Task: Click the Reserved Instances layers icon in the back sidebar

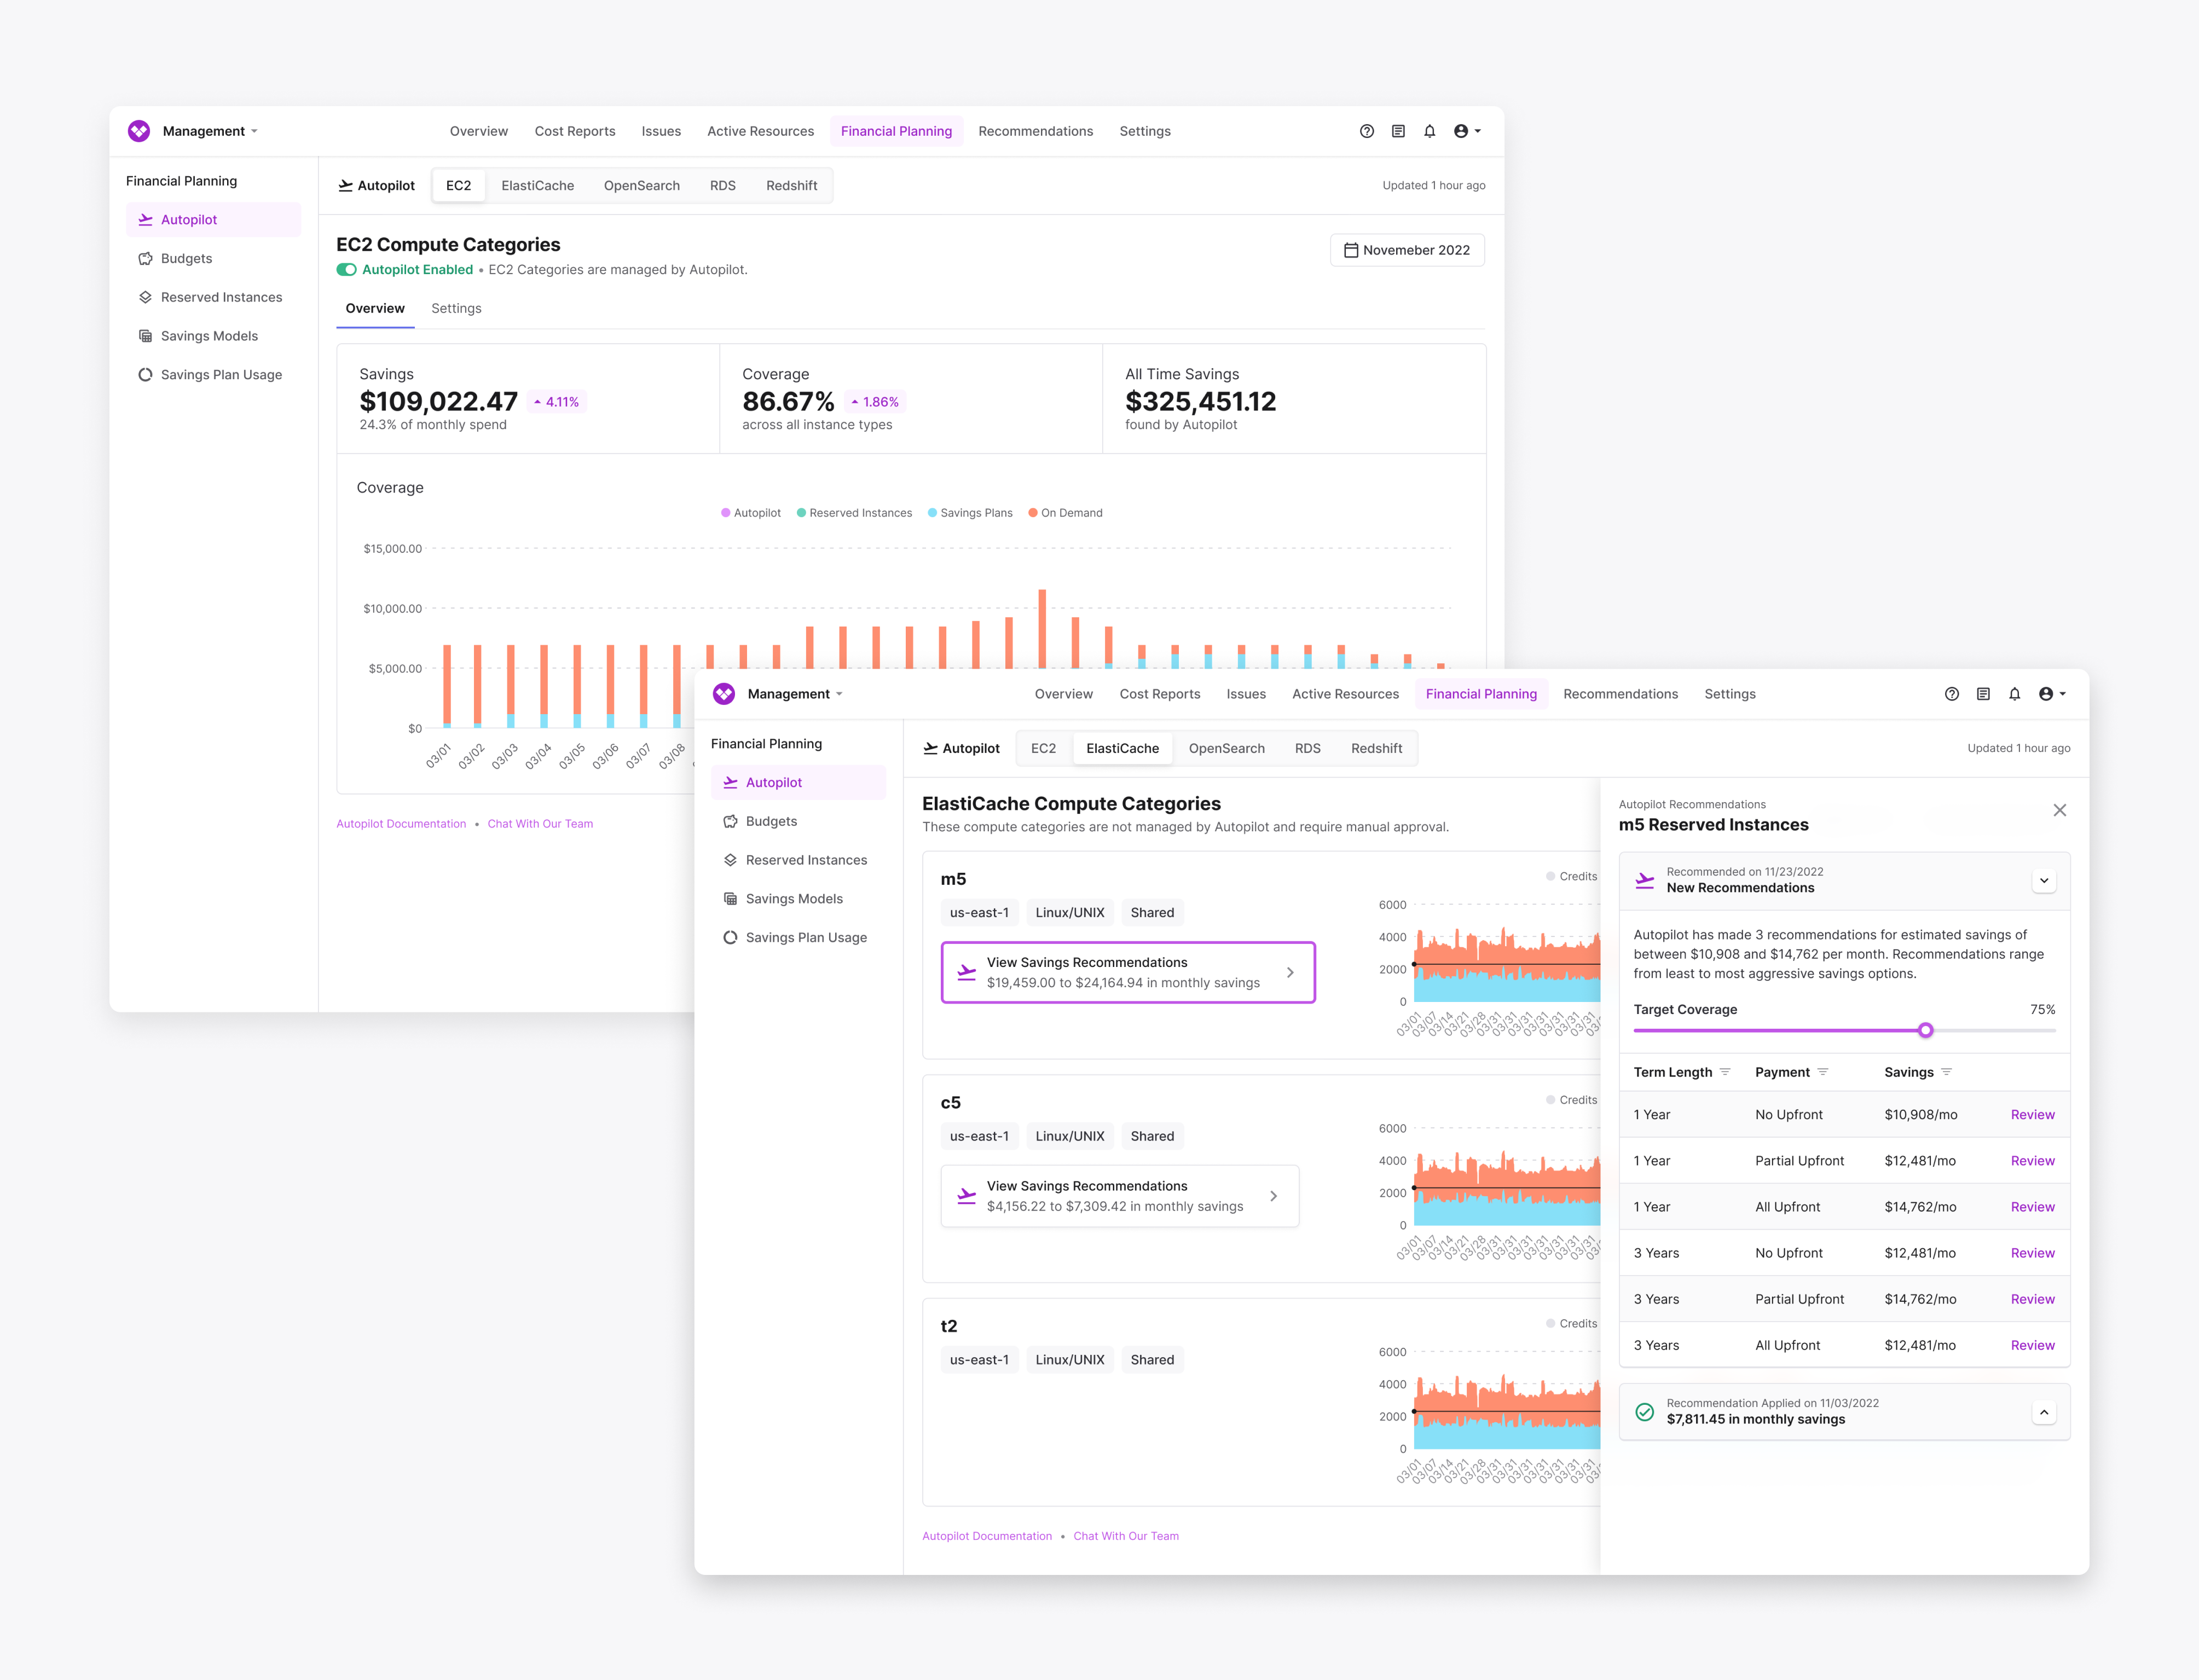Action: point(145,297)
